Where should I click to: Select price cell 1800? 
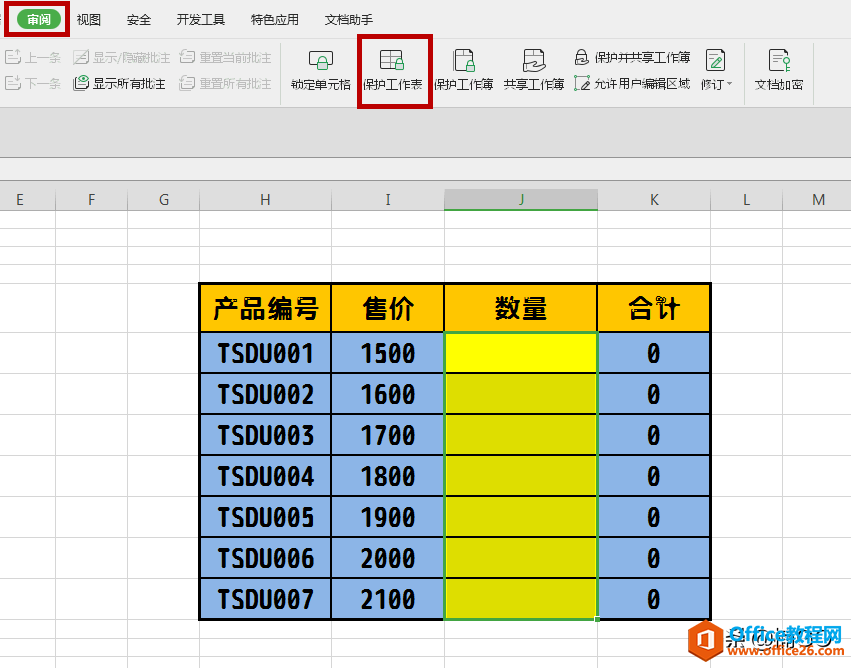tap(388, 476)
